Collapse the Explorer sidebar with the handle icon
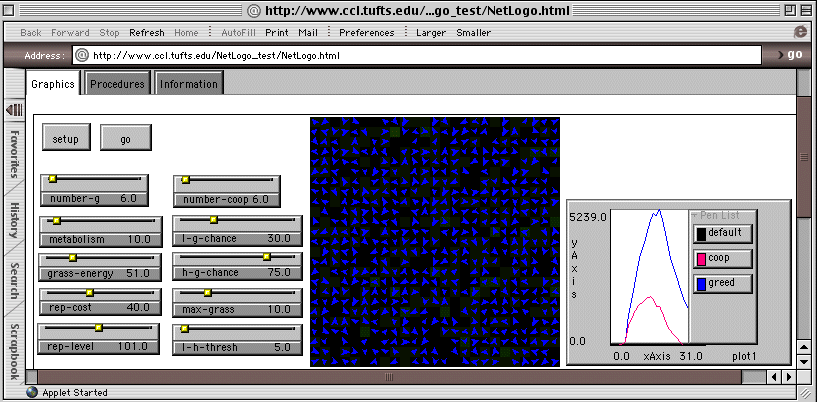This screenshot has height=402, width=817. click(x=14, y=108)
